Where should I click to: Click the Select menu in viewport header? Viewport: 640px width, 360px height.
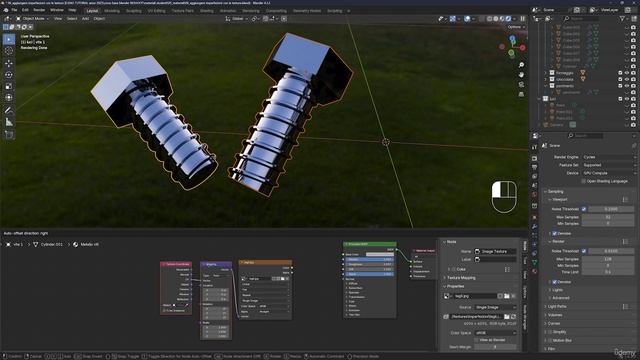pos(72,19)
